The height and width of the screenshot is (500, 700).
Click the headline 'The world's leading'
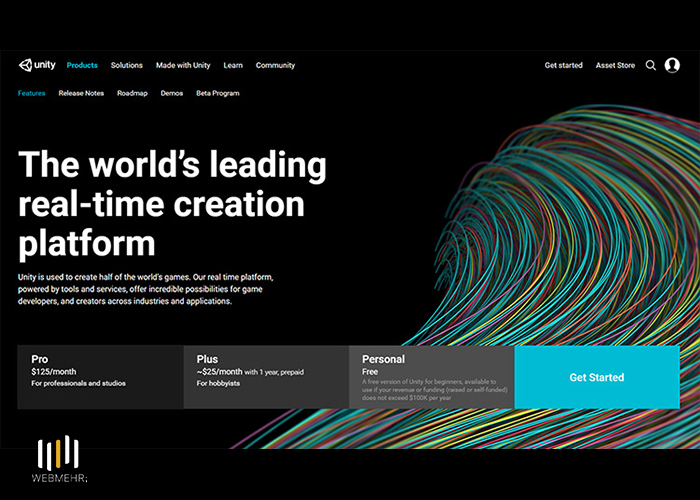(172, 165)
